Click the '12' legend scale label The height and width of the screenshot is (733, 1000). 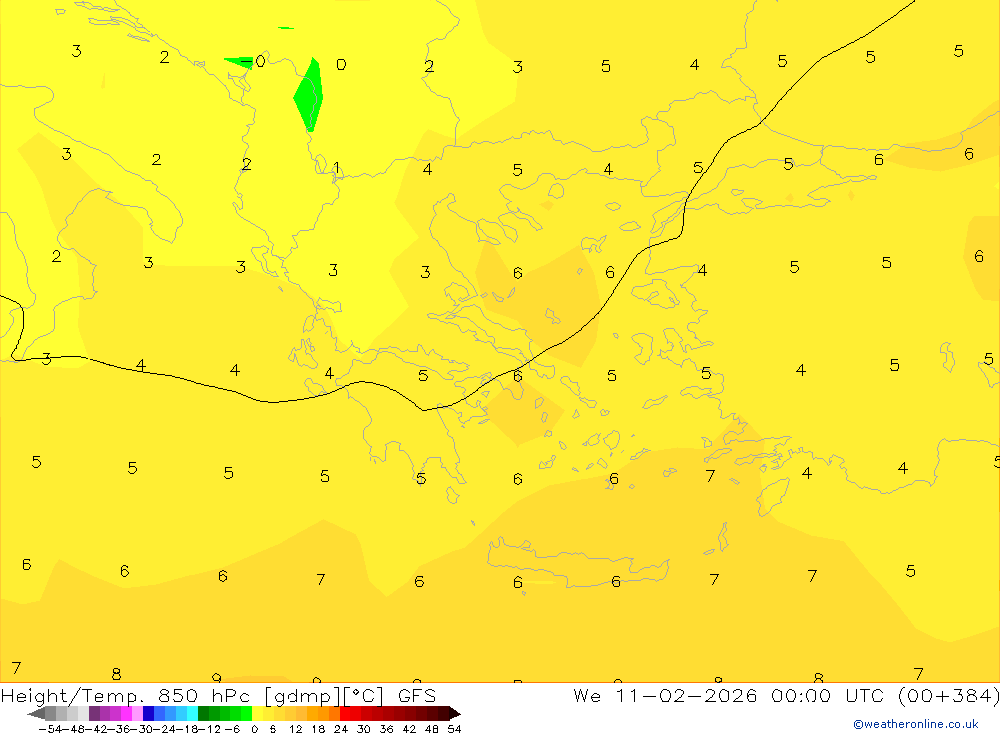click(295, 729)
